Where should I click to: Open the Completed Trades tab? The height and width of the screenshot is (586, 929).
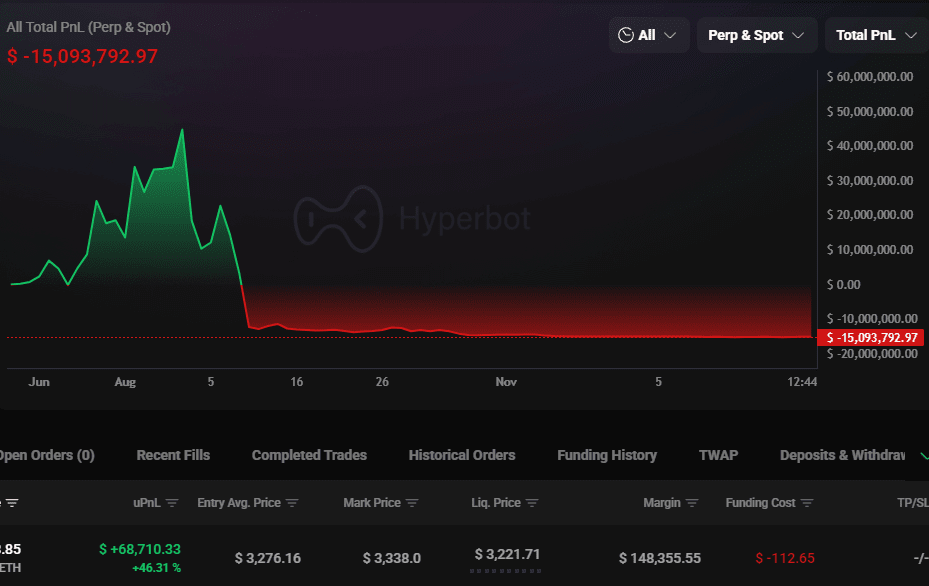tap(309, 455)
